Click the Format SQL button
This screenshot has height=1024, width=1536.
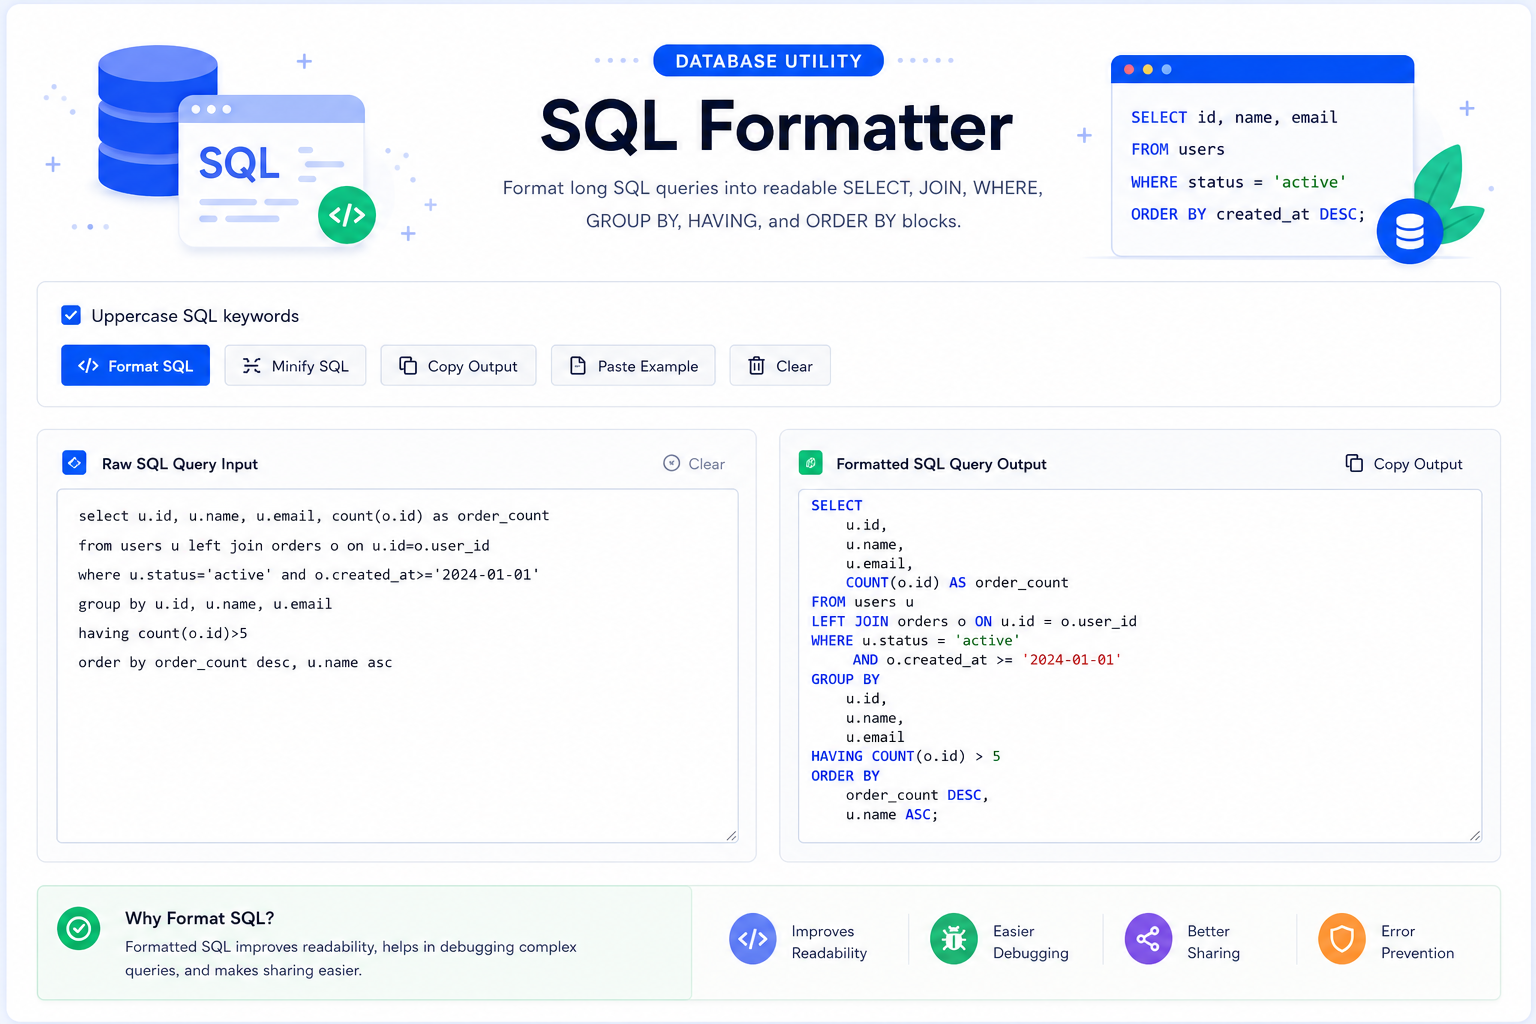click(x=135, y=366)
